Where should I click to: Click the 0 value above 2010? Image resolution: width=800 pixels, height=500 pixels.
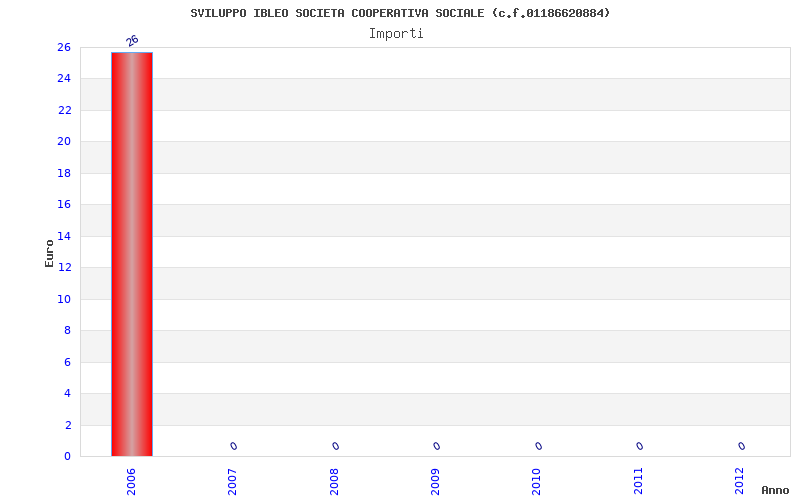539,446
